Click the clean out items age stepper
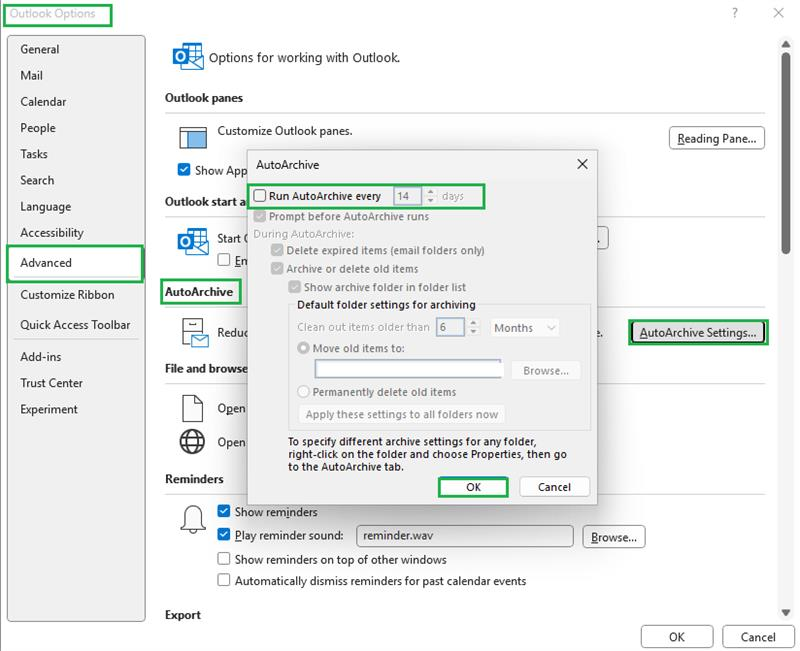800x651 pixels. pos(473,327)
